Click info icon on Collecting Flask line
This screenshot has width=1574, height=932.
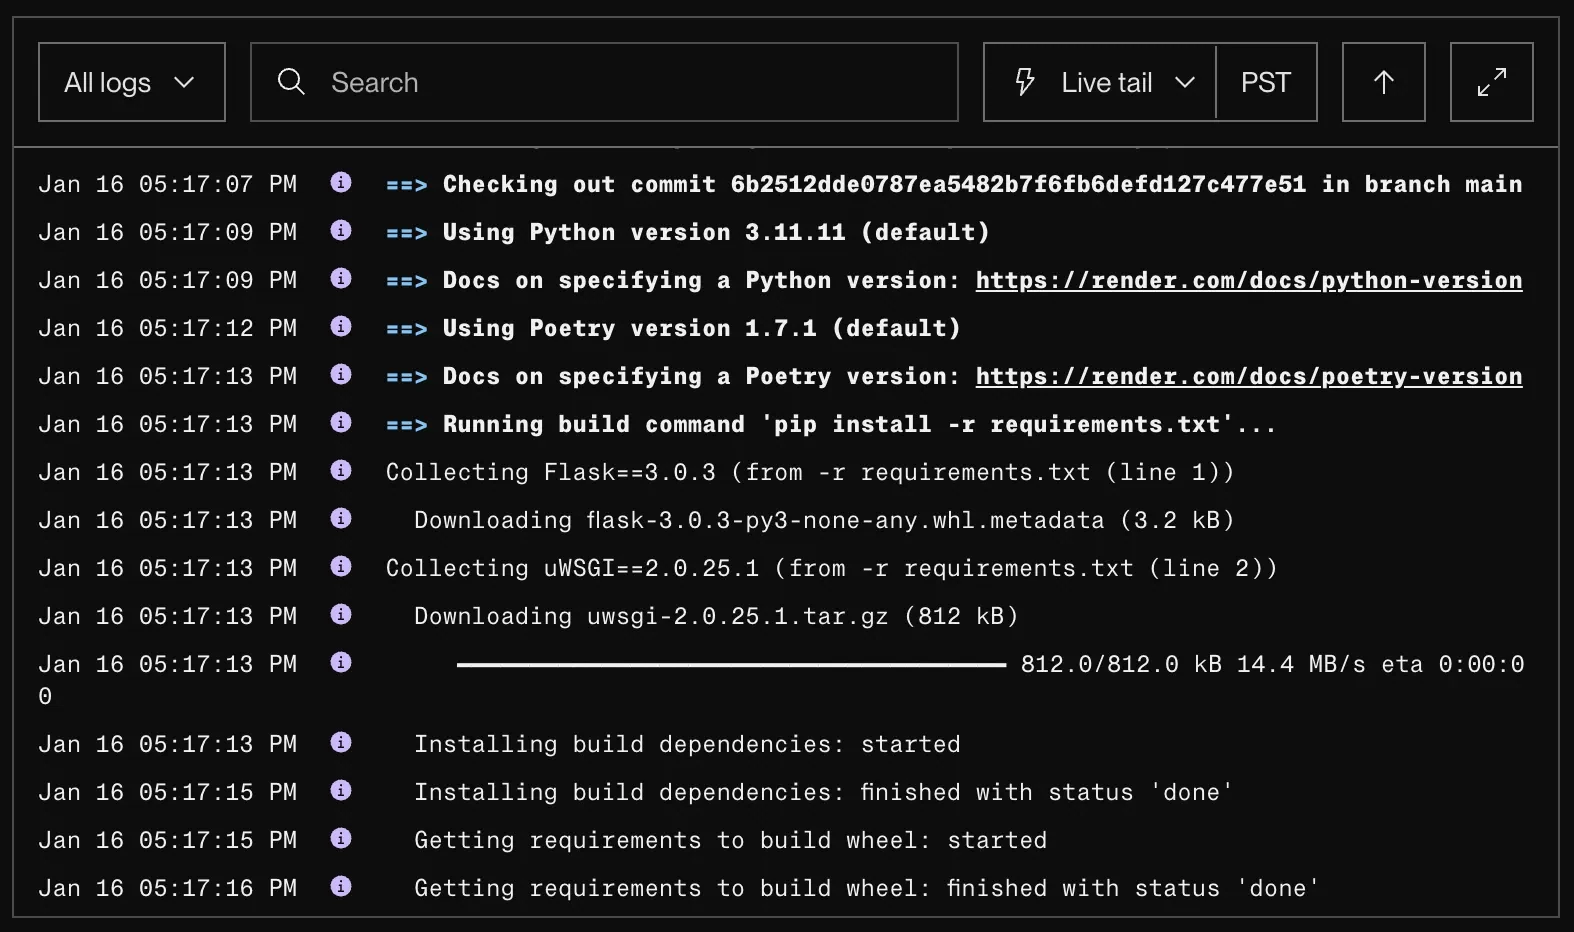[x=341, y=470]
